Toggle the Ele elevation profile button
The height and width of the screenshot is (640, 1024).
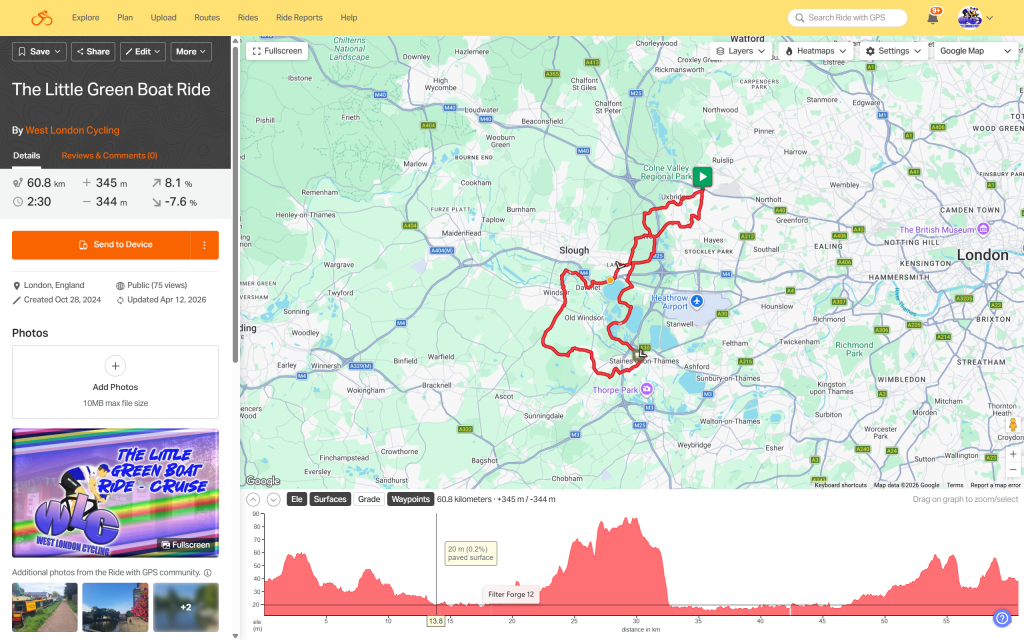click(x=296, y=499)
